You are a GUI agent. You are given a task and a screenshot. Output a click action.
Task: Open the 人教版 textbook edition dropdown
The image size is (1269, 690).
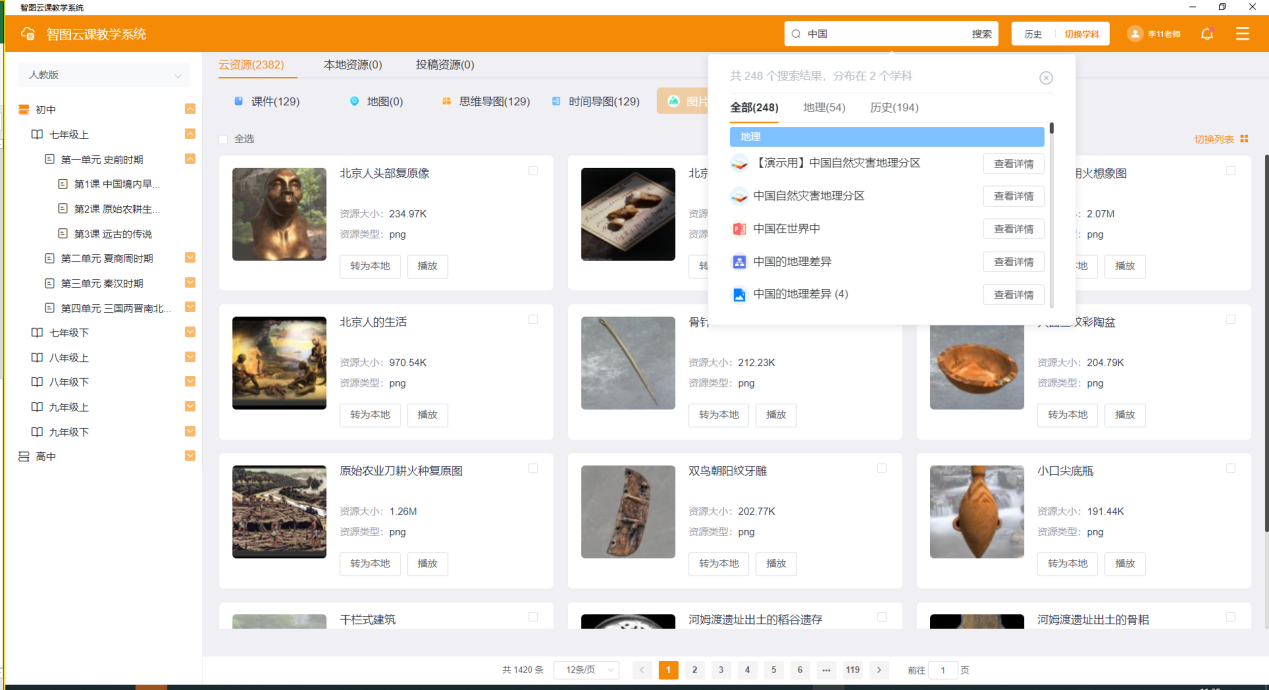point(103,75)
